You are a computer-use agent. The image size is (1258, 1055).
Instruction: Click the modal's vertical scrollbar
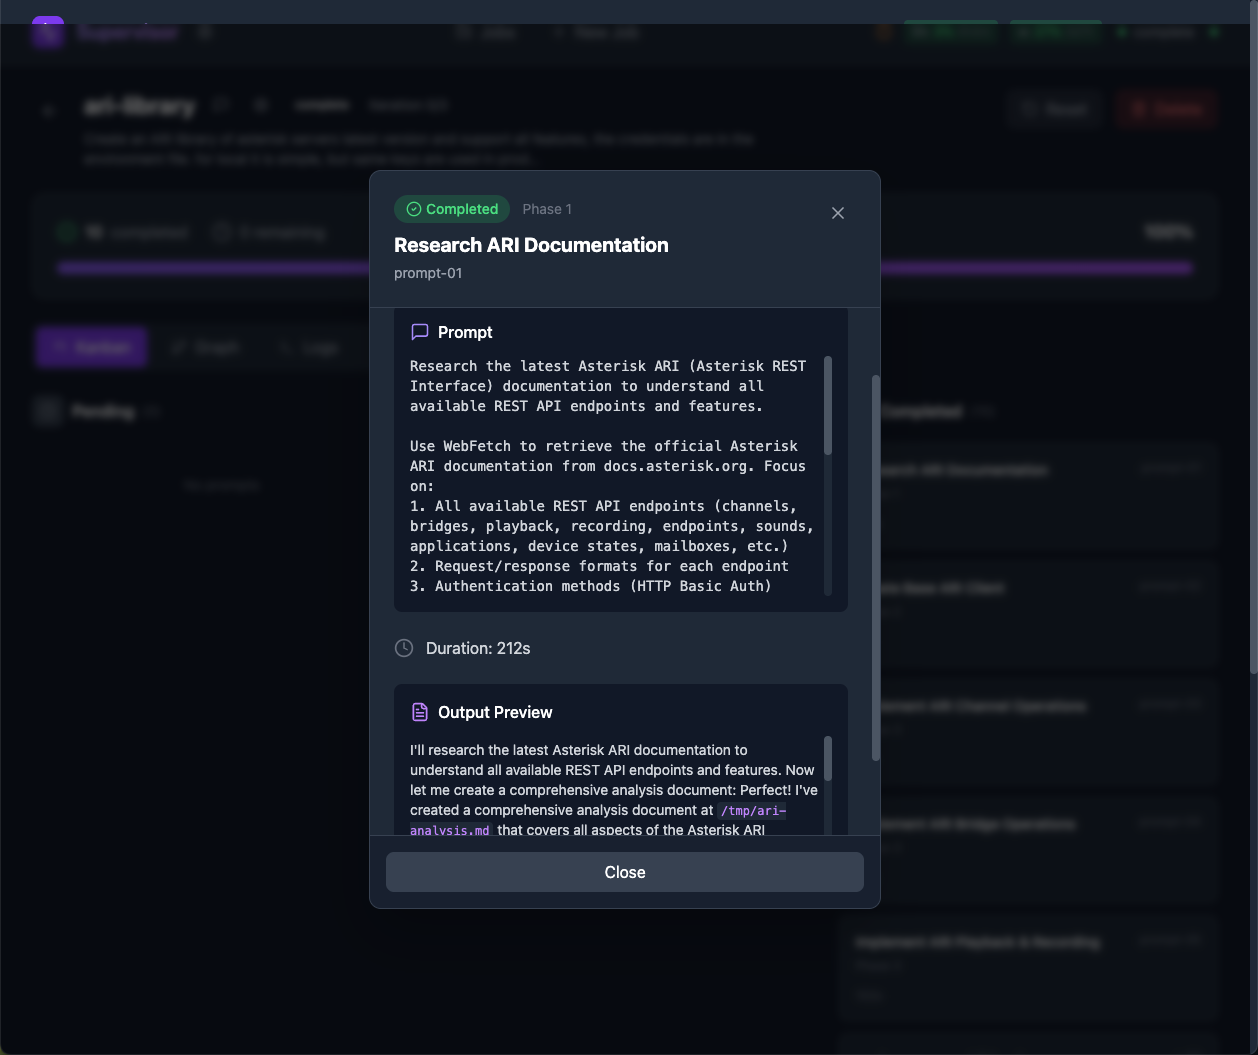(x=873, y=560)
